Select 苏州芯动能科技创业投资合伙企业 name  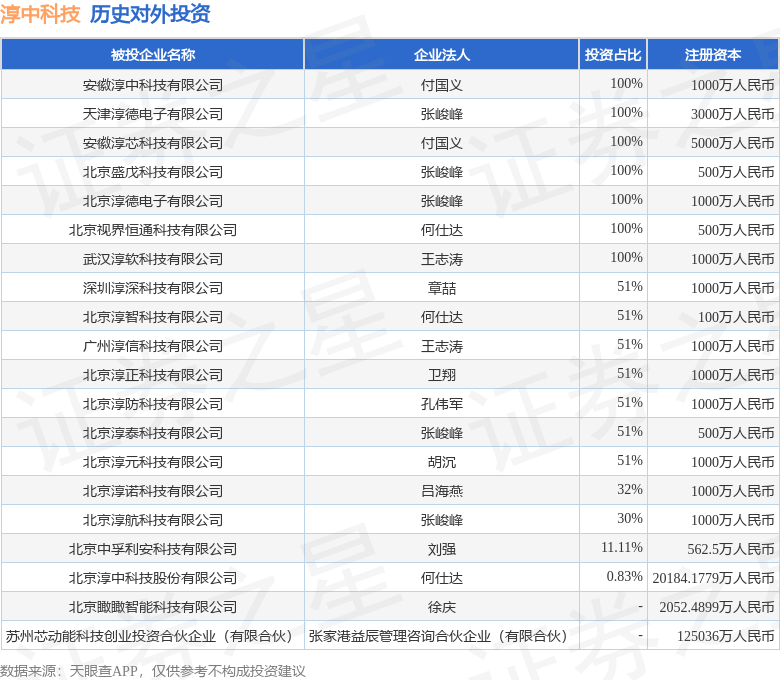[151, 636]
